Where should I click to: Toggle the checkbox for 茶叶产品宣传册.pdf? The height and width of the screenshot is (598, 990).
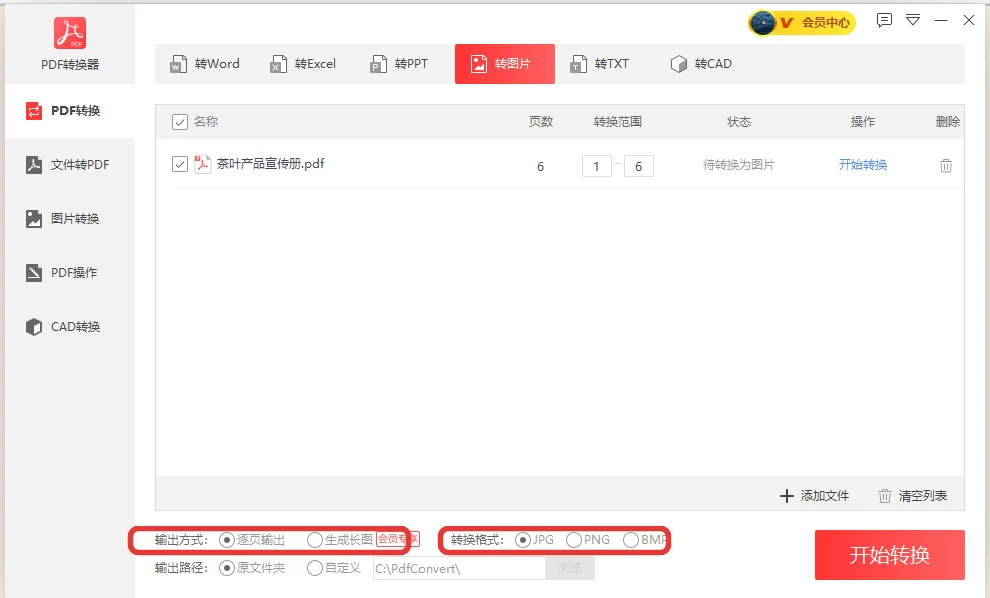[x=180, y=164]
